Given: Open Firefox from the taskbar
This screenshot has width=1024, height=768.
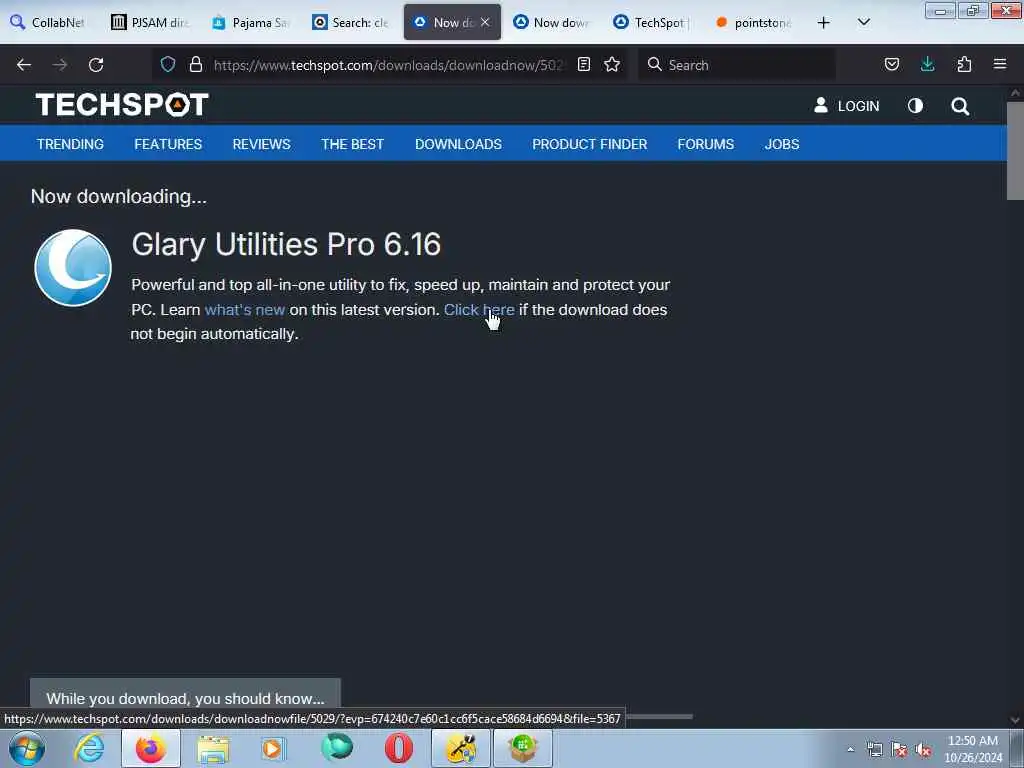Looking at the screenshot, I should 151,748.
